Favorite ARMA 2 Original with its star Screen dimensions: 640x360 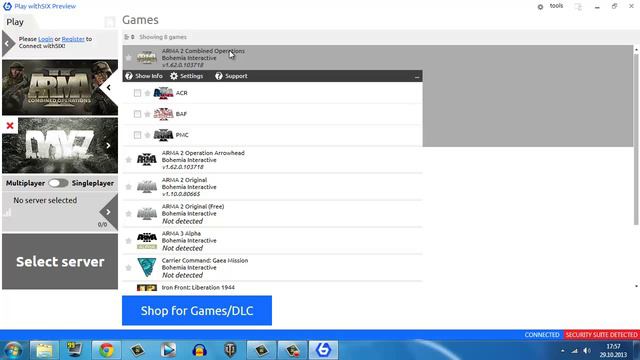point(129,187)
